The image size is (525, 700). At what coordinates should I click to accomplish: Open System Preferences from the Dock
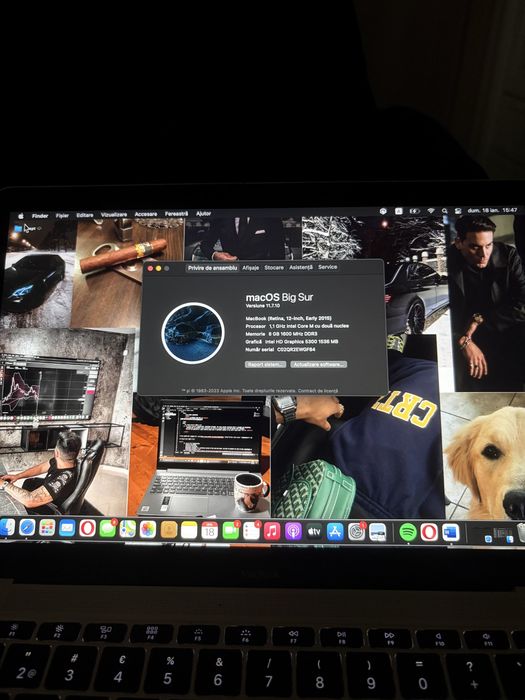tap(356, 532)
